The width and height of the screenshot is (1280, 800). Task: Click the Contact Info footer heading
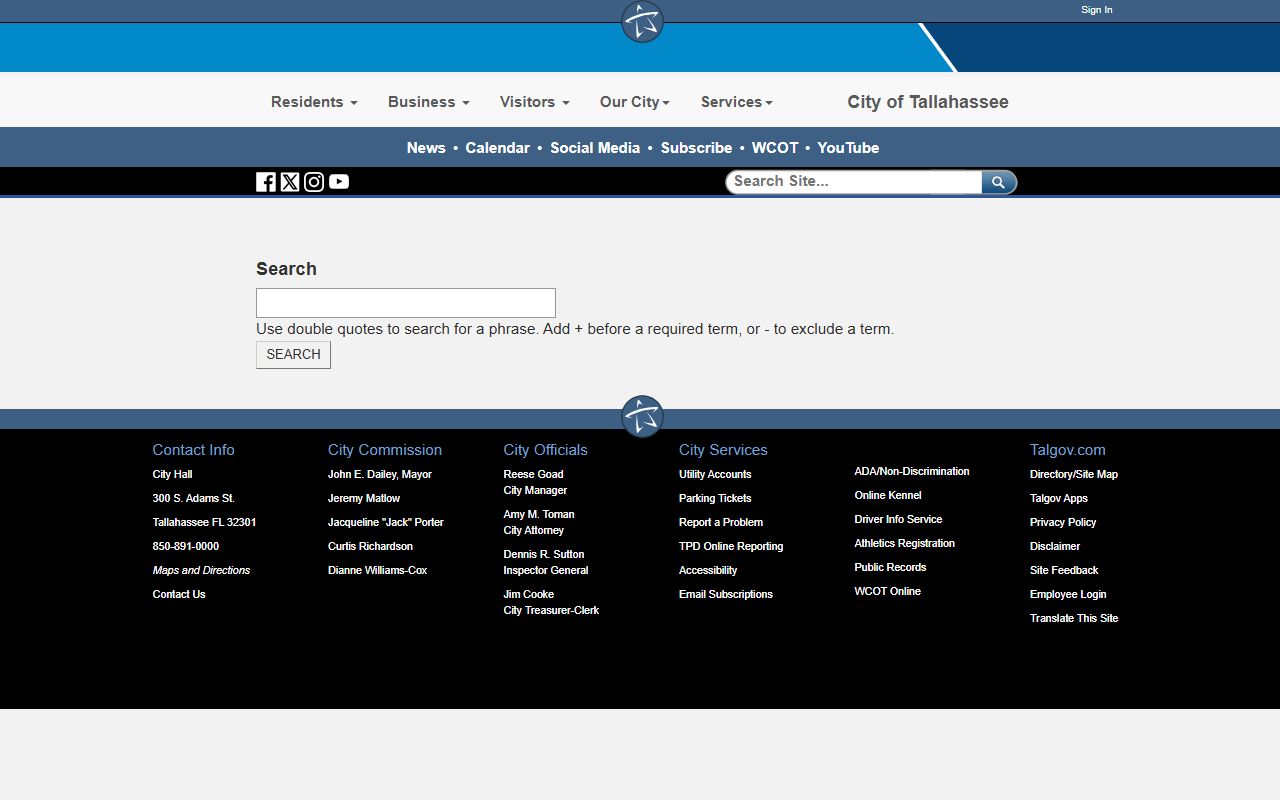tap(193, 450)
